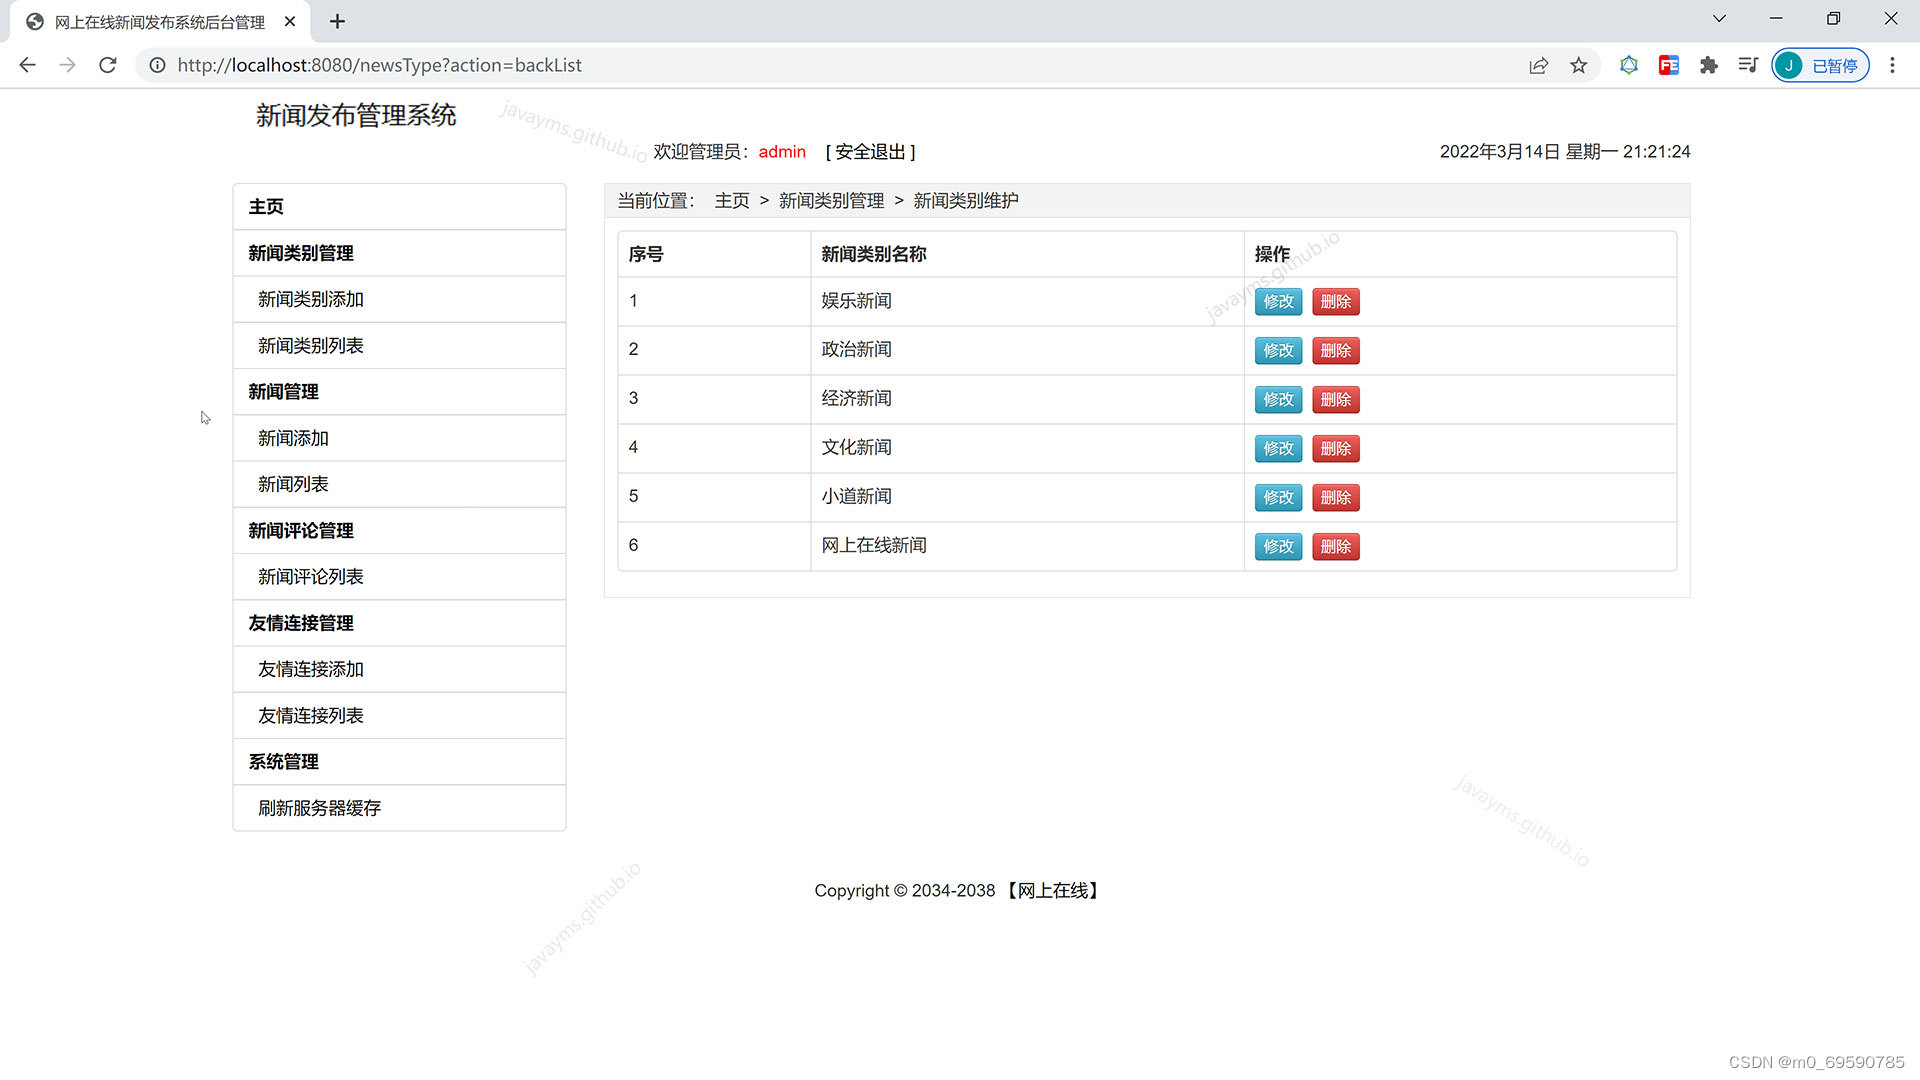This screenshot has width=1920, height=1080.
Task: Expand the tab search chevron
Action: pos(1719,19)
